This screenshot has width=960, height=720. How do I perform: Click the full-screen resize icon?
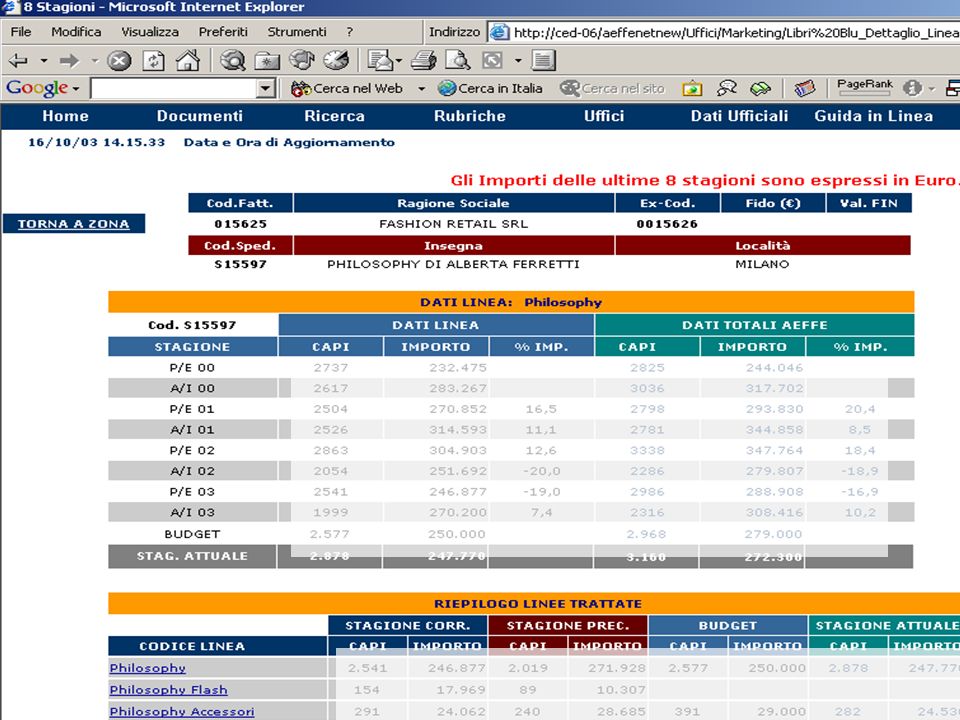tap(493, 60)
